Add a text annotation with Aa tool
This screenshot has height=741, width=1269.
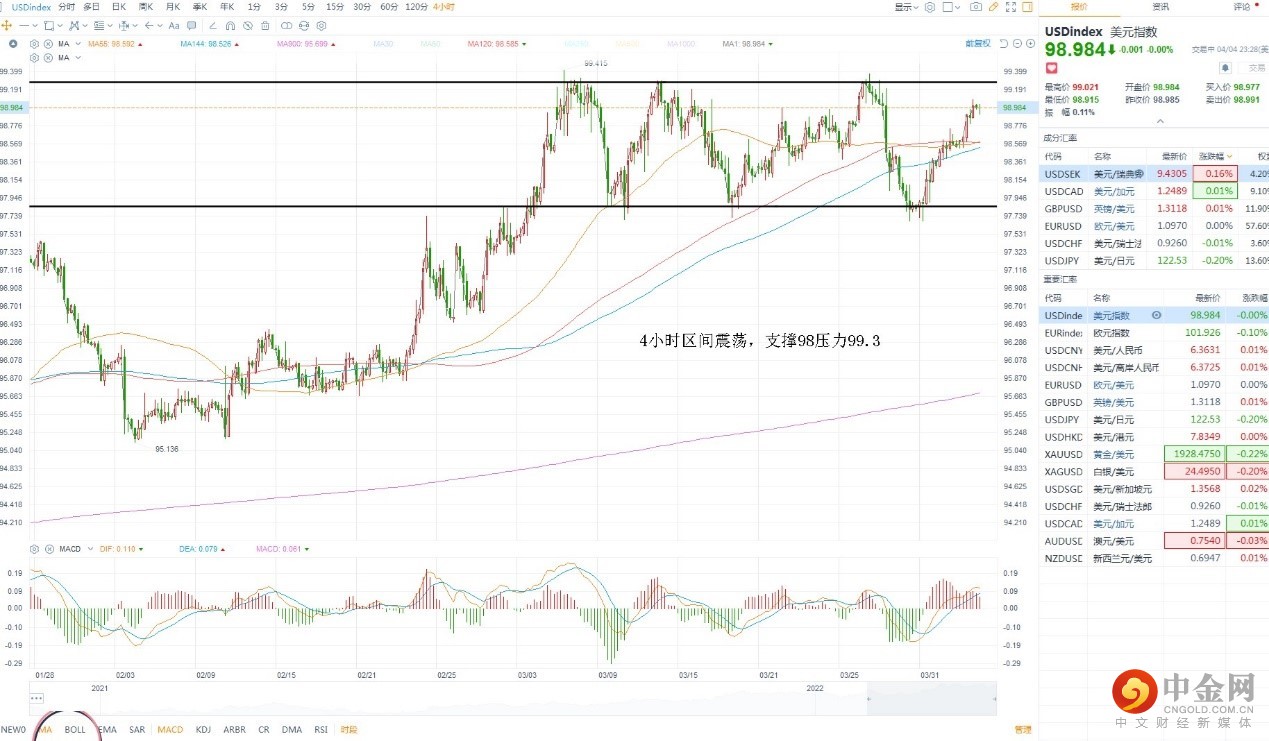click(174, 26)
